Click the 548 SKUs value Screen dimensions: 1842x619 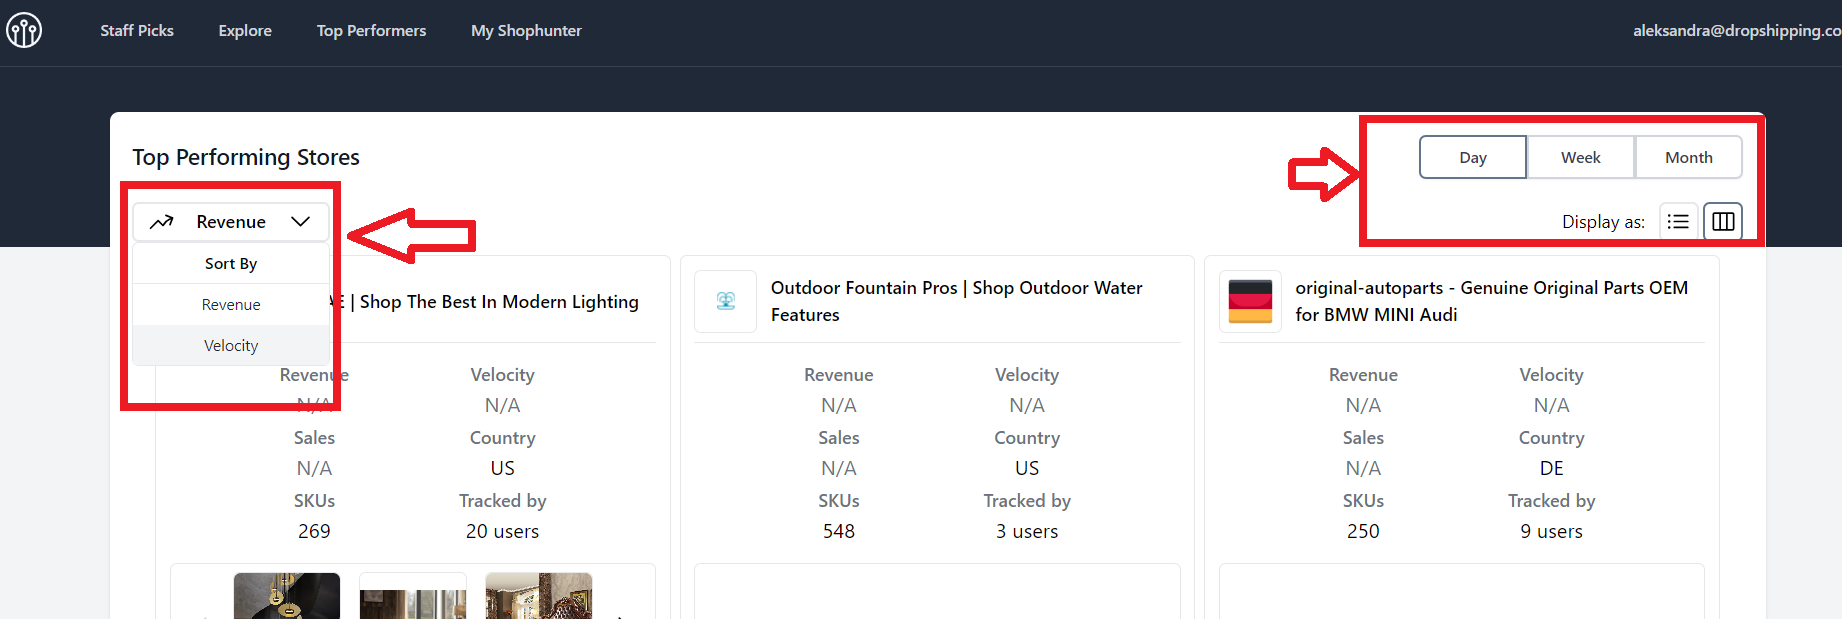point(839,532)
